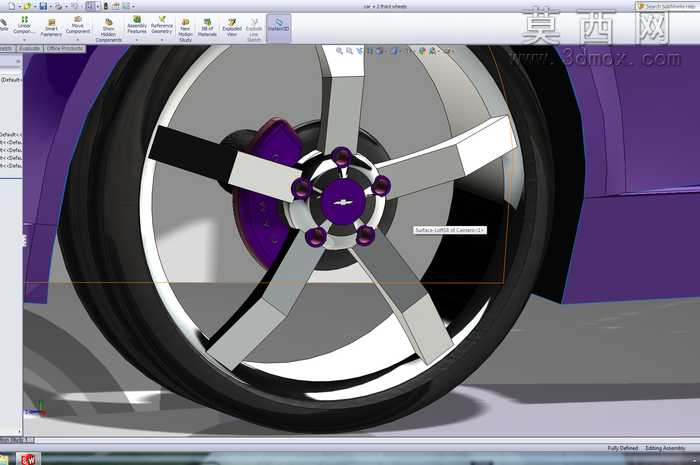700x465 pixels.
Task: Click the Apply Scene icon
Action: tap(432, 51)
